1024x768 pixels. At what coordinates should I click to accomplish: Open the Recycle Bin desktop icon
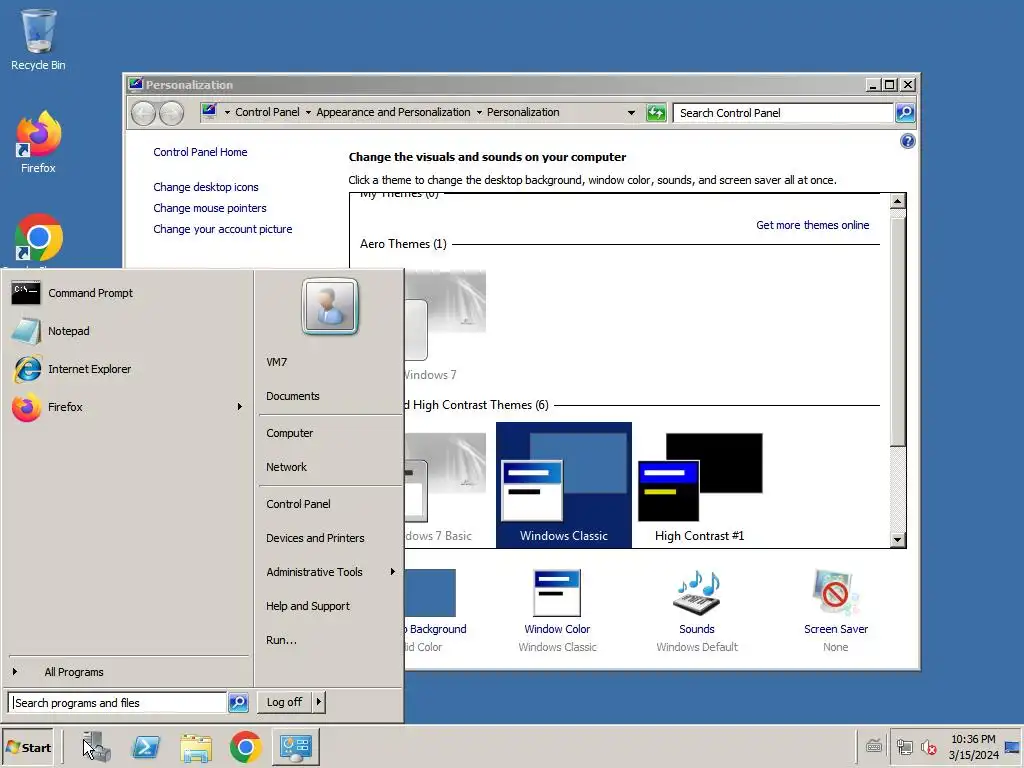[38, 39]
